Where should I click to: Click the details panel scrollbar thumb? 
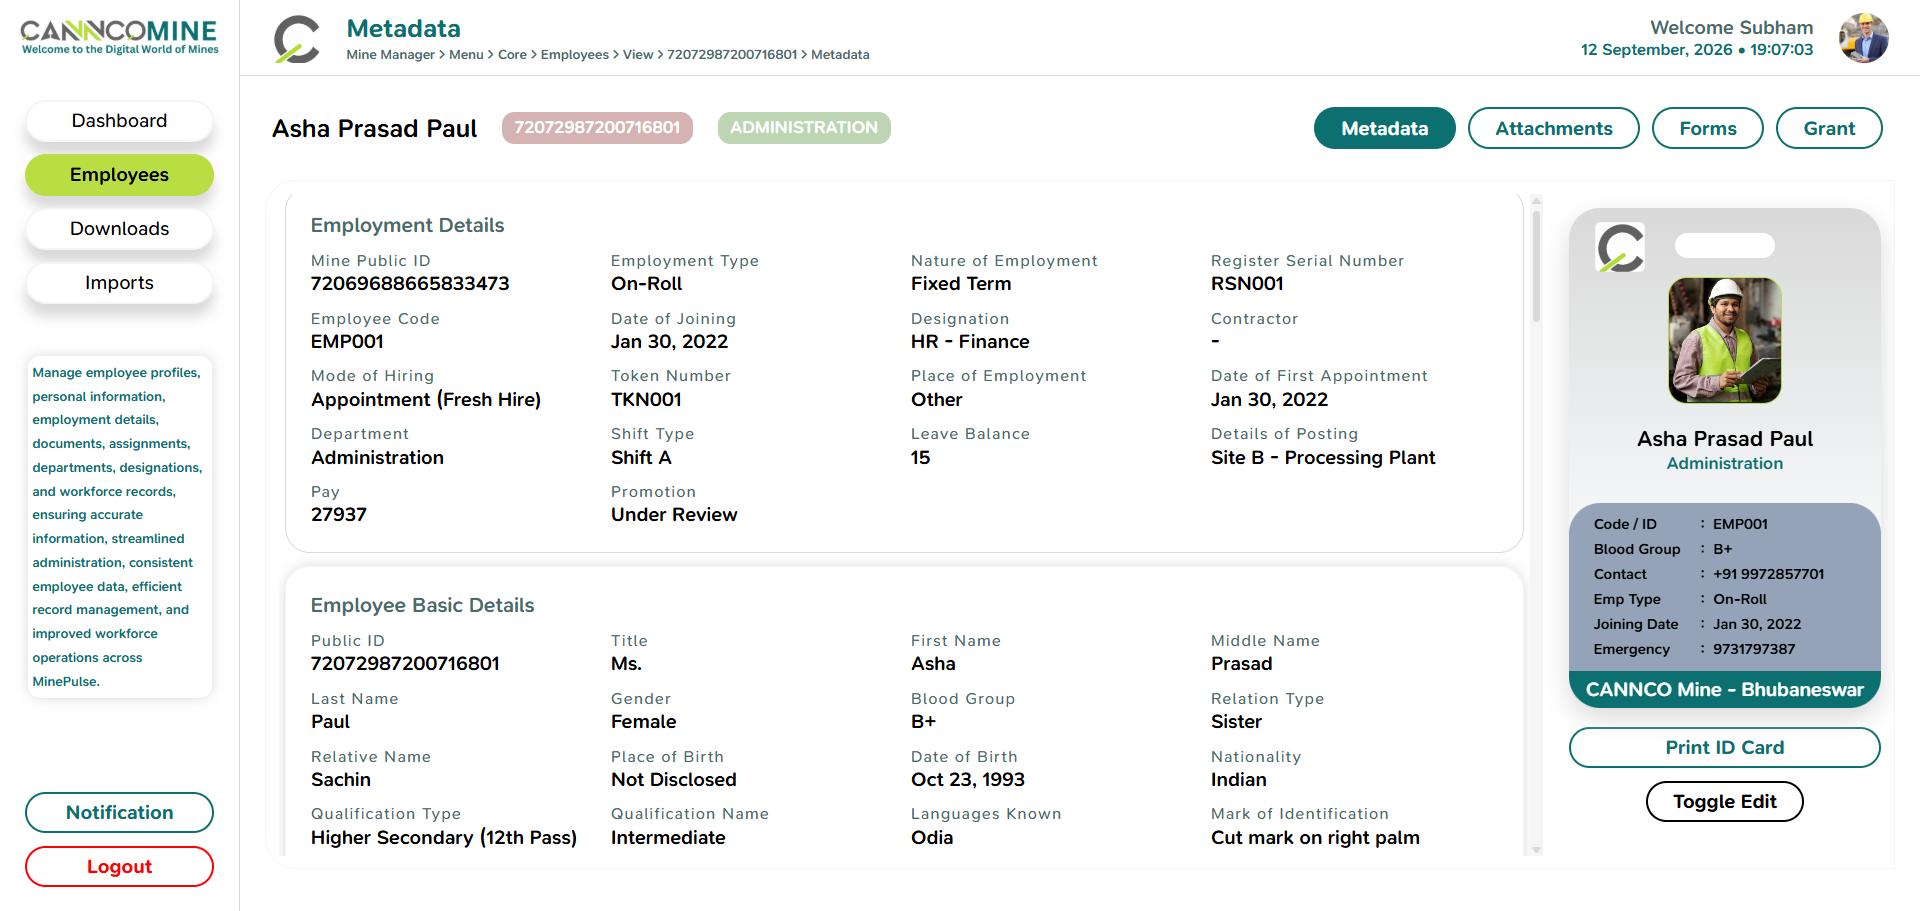tap(1536, 266)
